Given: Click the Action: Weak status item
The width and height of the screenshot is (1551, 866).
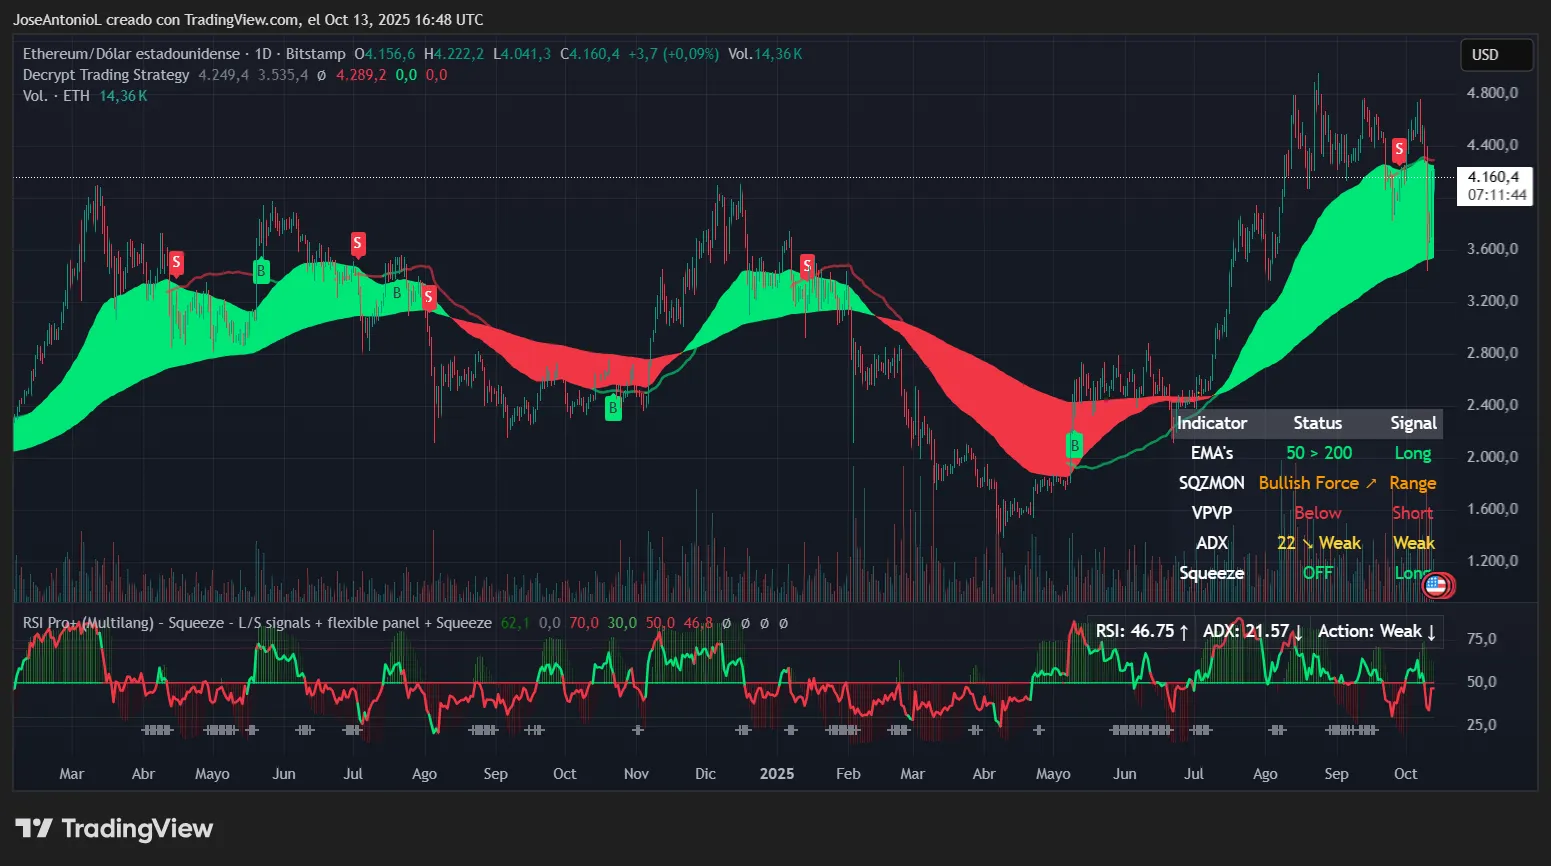Looking at the screenshot, I should pos(1376,631).
